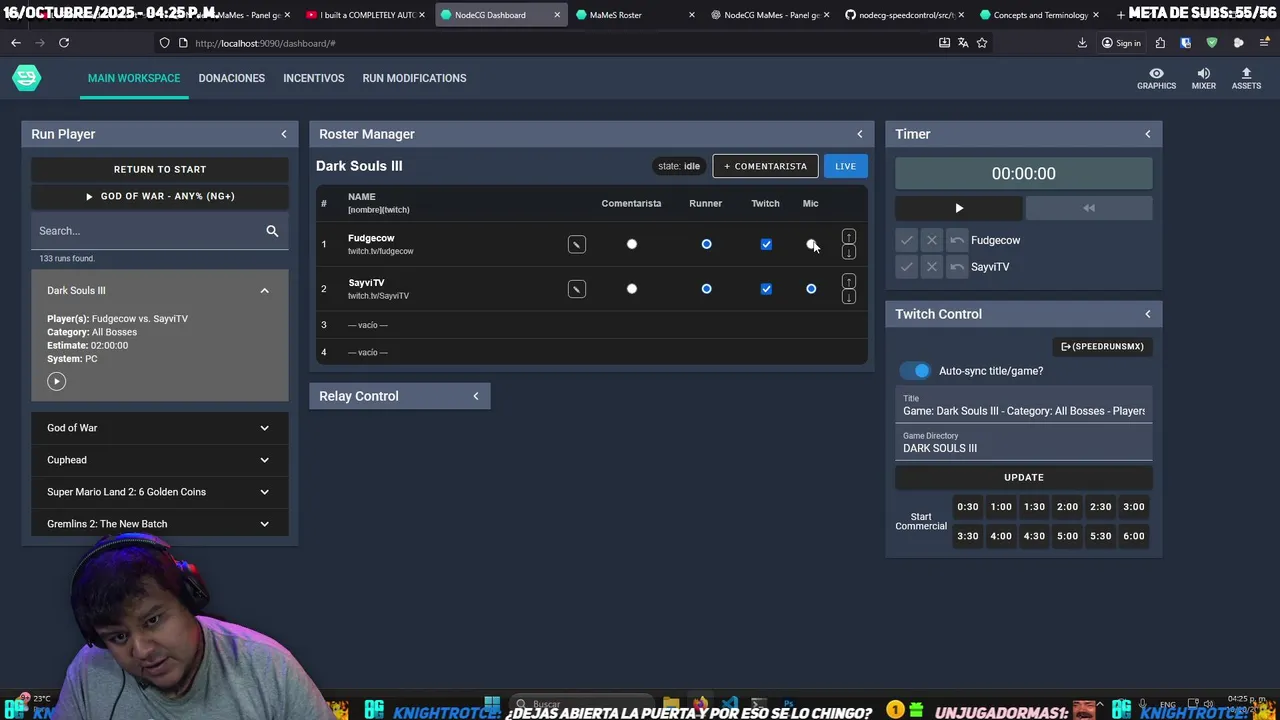
Task: Edit Fudgecow row with pencil icon
Action: click(x=577, y=244)
